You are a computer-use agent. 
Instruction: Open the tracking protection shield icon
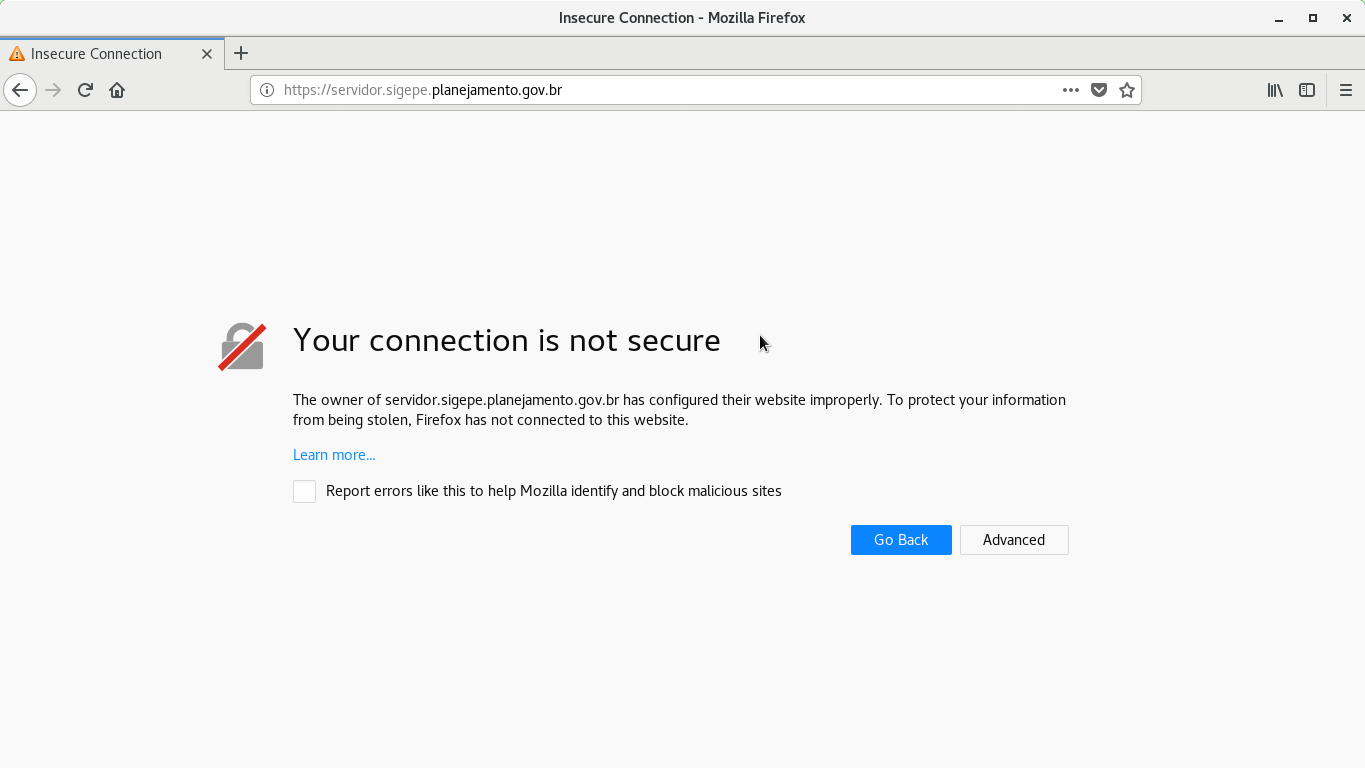coord(1098,89)
